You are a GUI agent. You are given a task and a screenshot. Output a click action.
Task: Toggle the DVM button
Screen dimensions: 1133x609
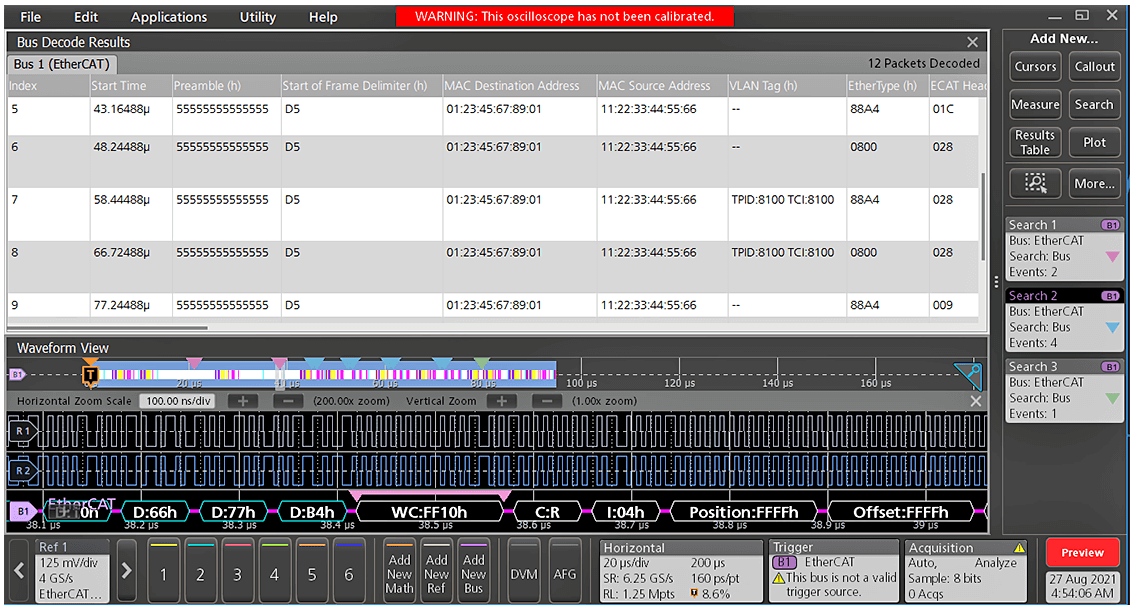click(x=524, y=571)
